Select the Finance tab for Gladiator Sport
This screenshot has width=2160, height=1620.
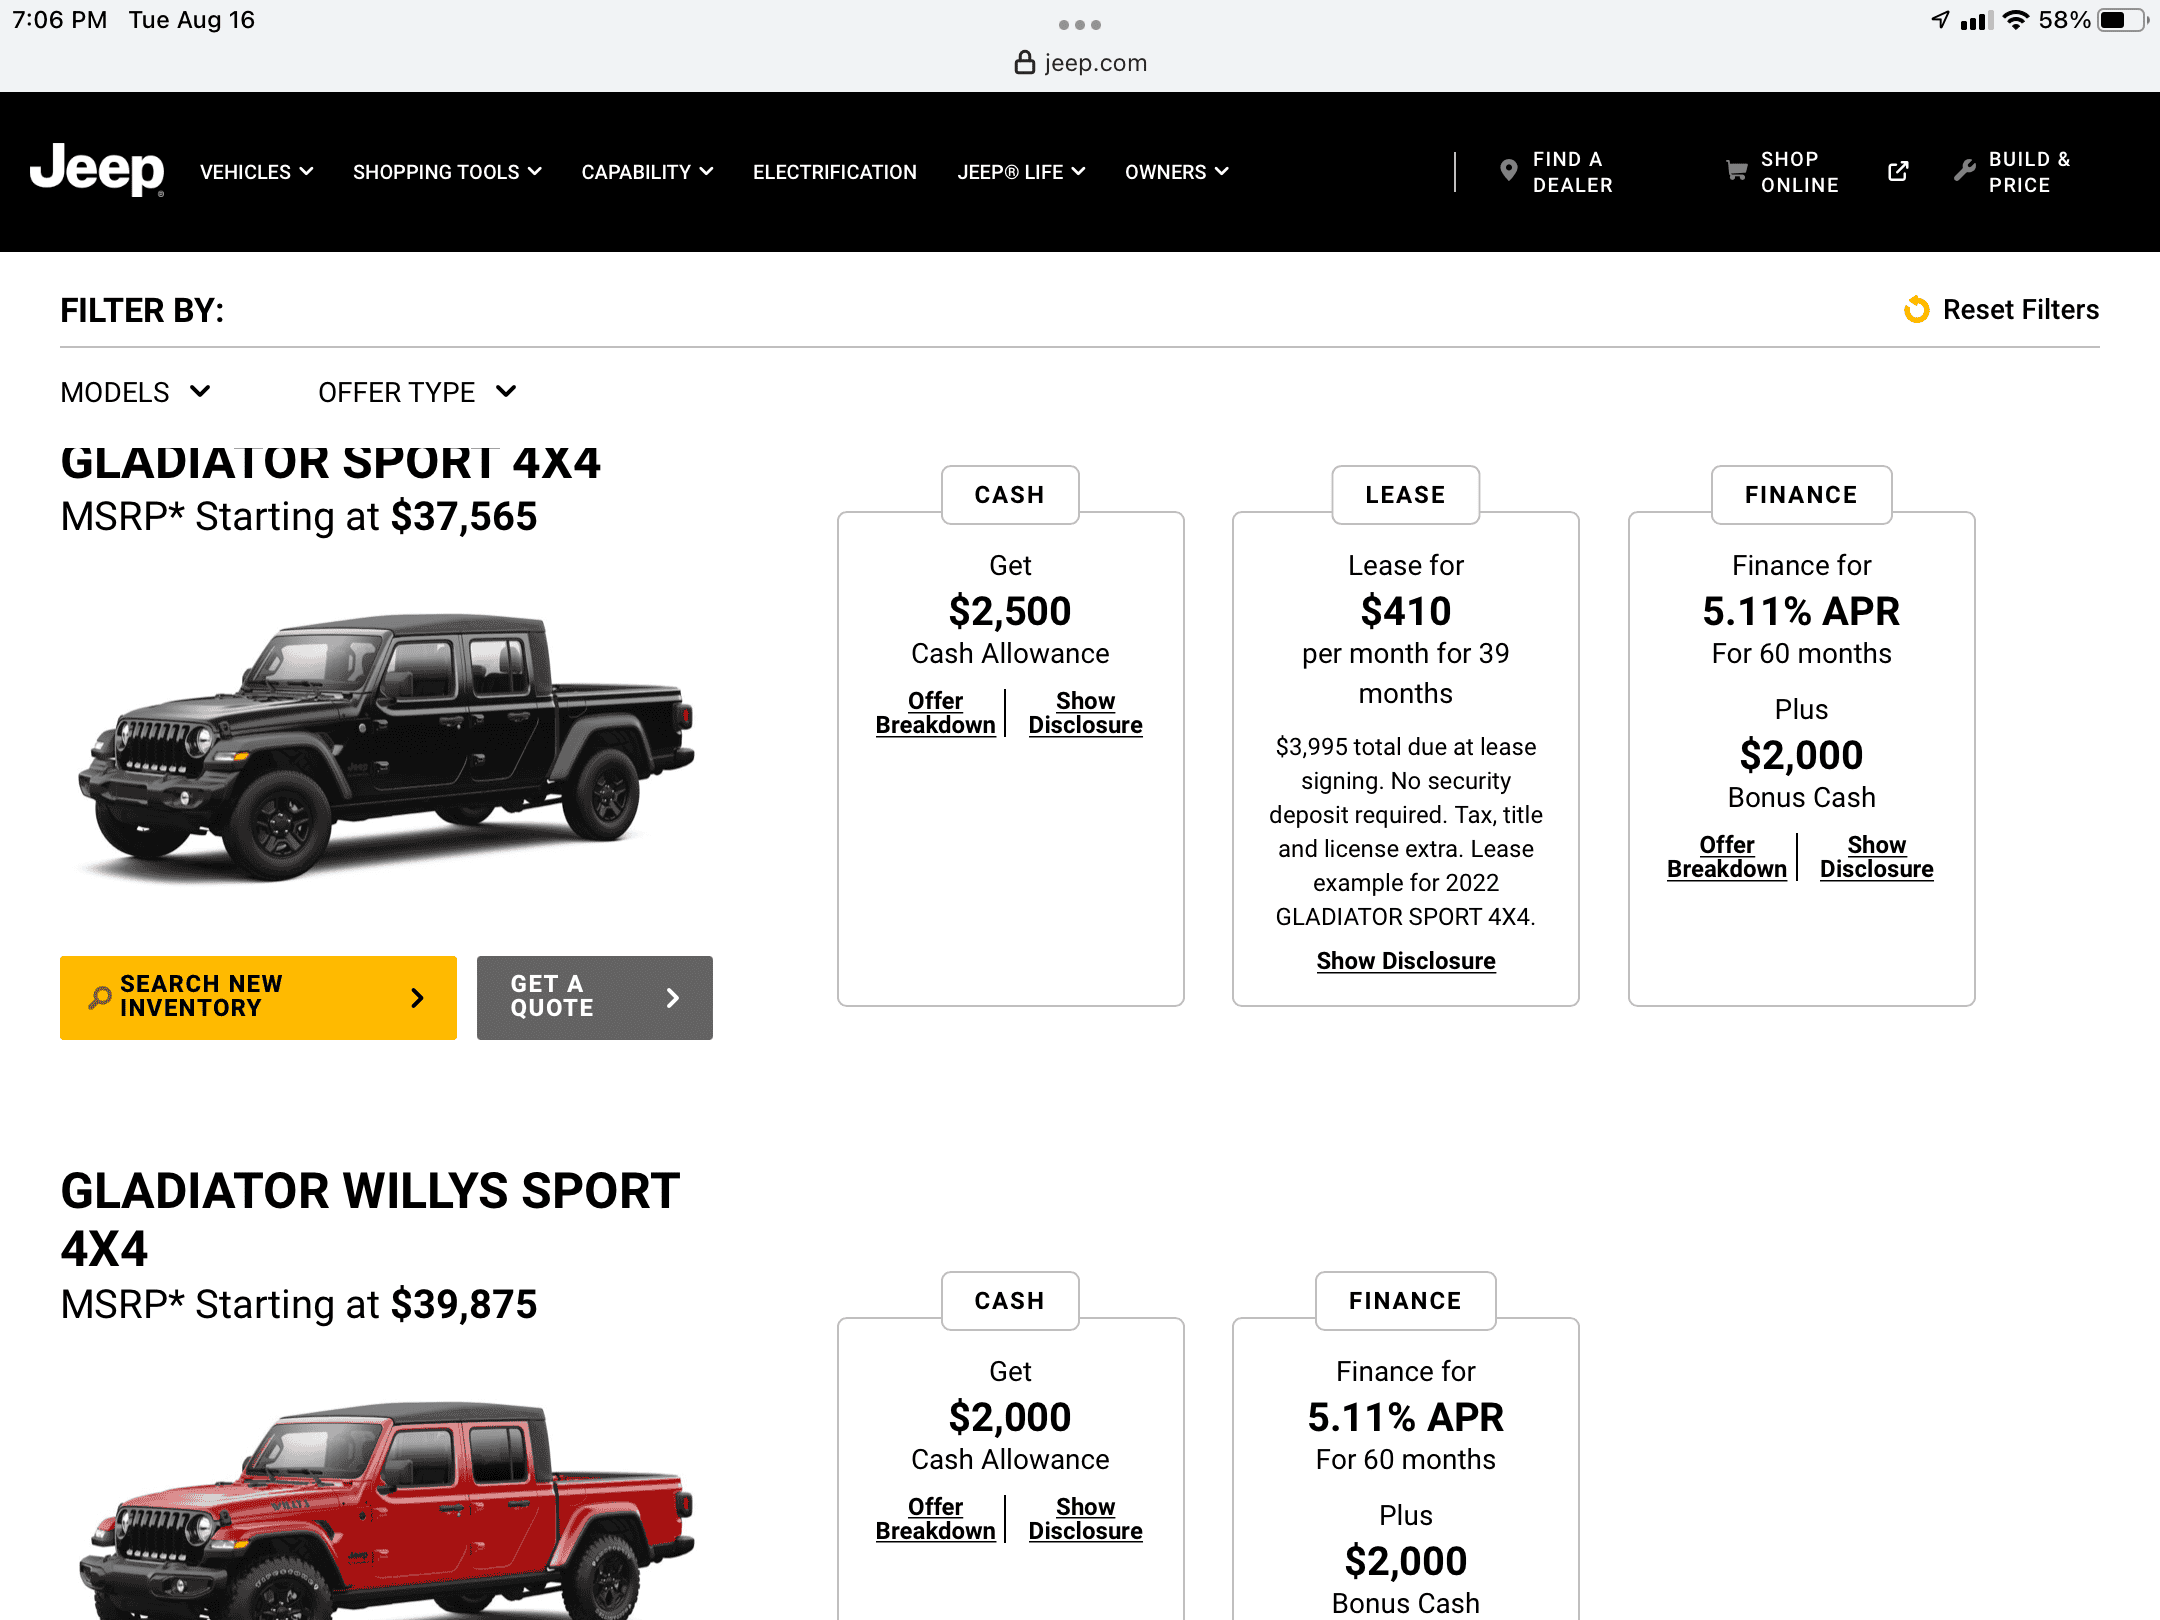pos(1801,495)
